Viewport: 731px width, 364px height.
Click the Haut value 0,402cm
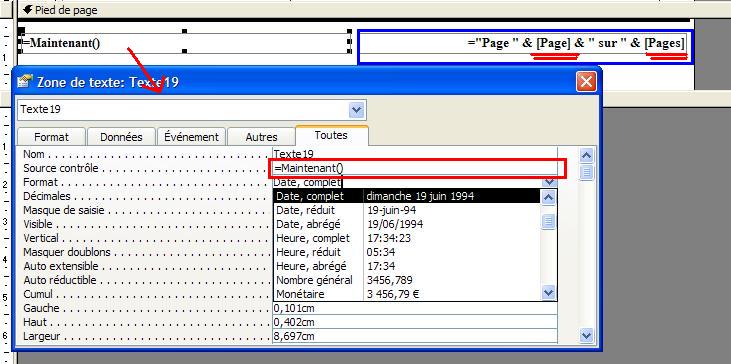coord(415,322)
